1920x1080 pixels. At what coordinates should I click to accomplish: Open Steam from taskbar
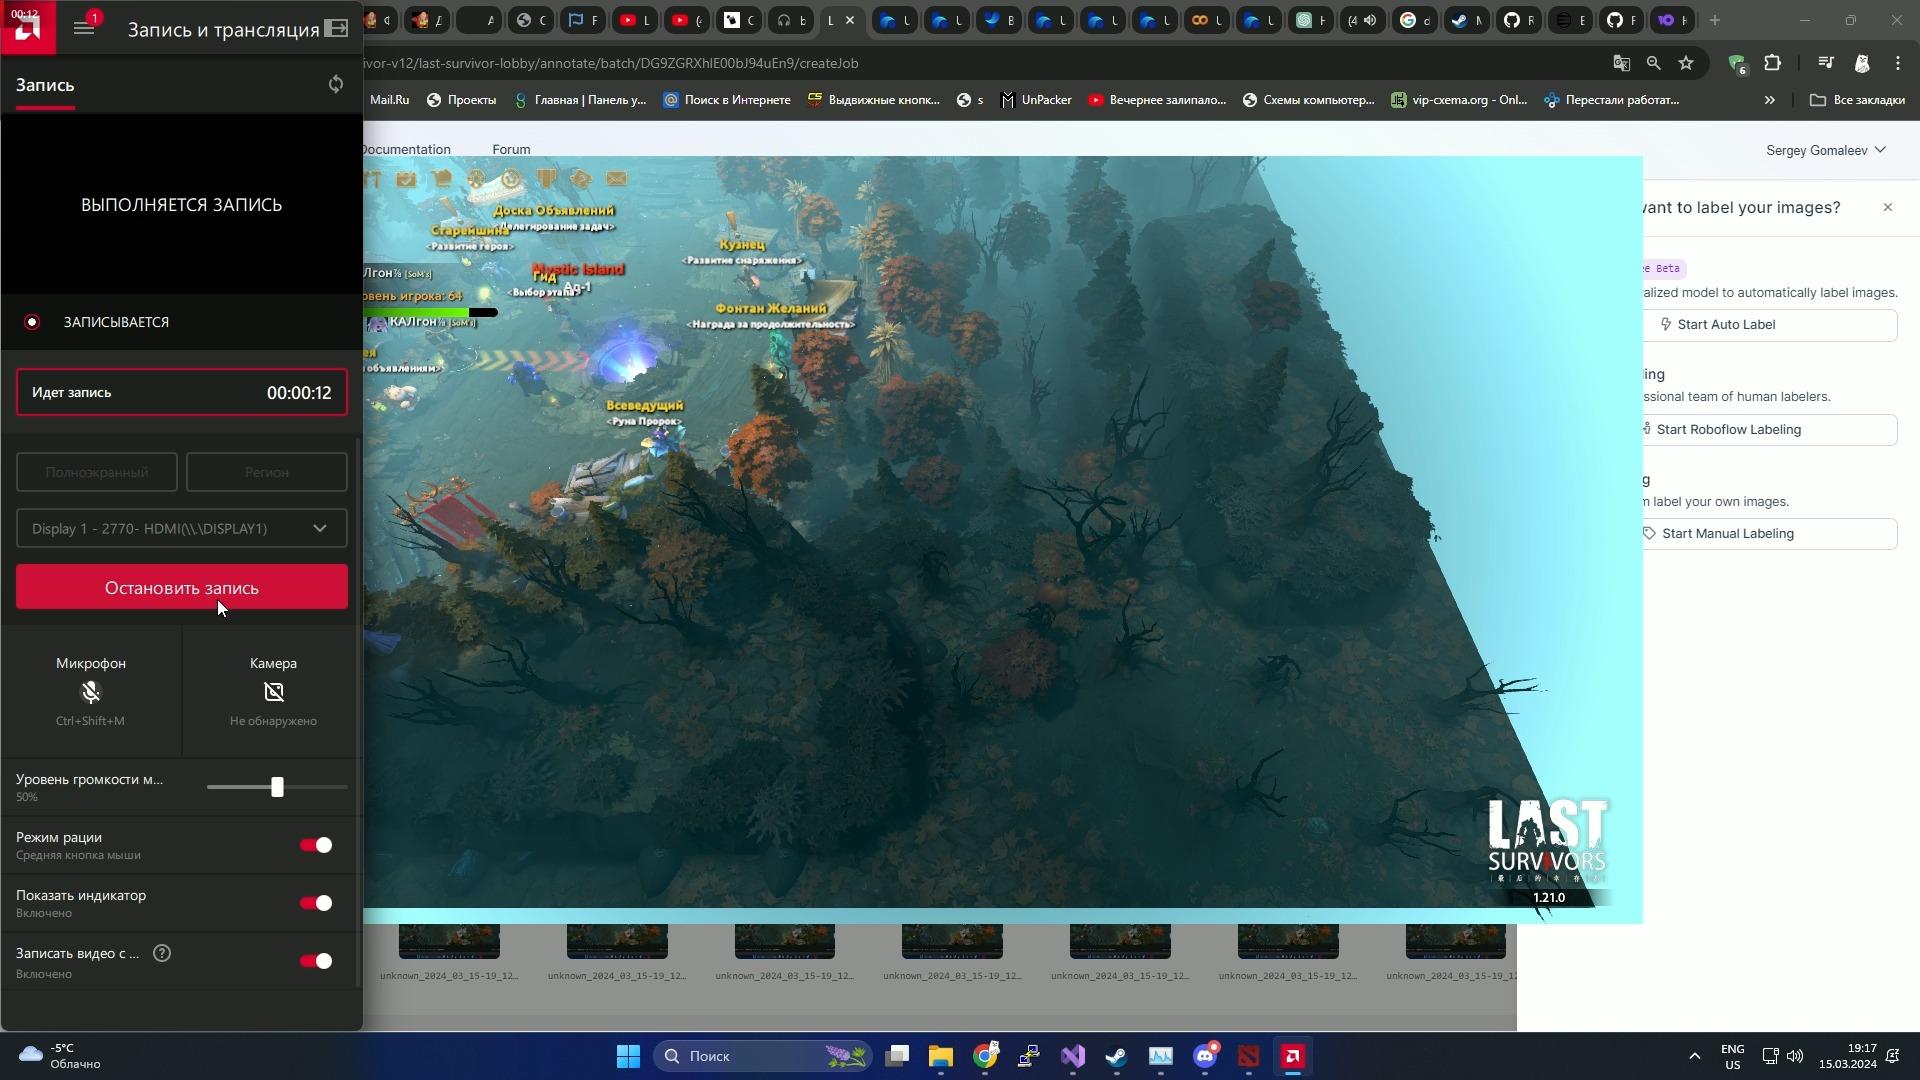(1116, 1056)
